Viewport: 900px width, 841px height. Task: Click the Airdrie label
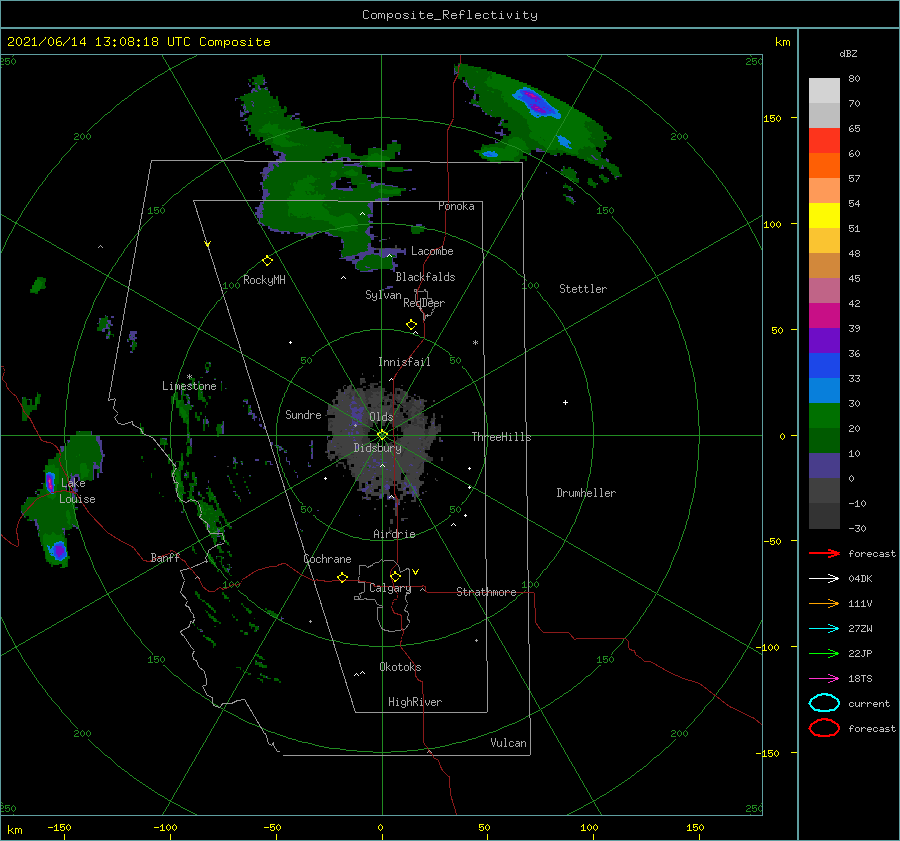click(394, 534)
